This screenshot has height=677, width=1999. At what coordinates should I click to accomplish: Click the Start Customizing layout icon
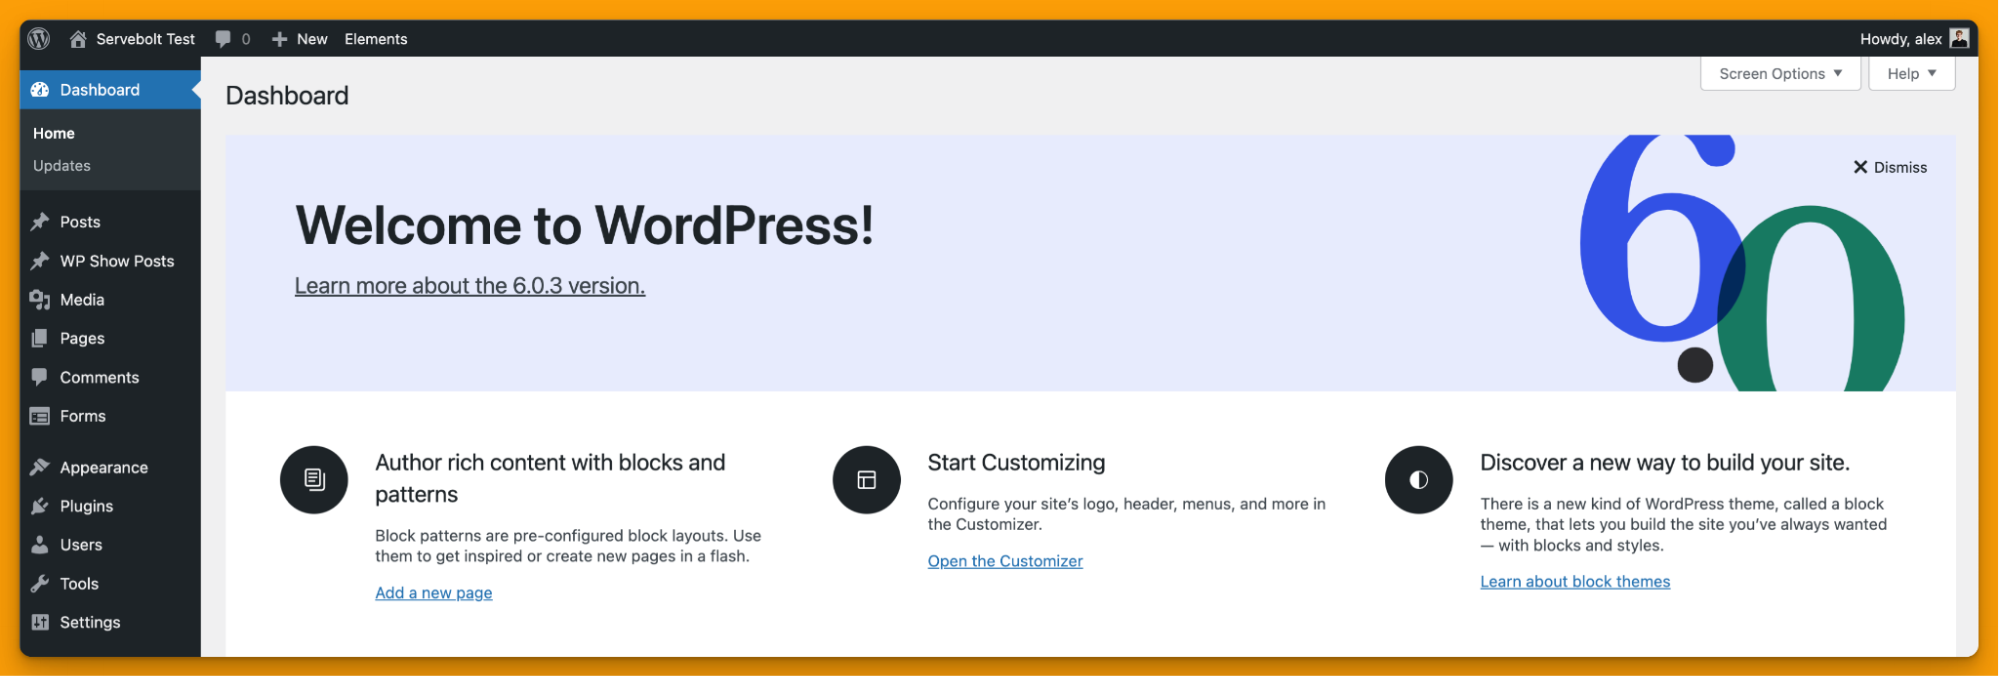pyautogui.click(x=867, y=480)
